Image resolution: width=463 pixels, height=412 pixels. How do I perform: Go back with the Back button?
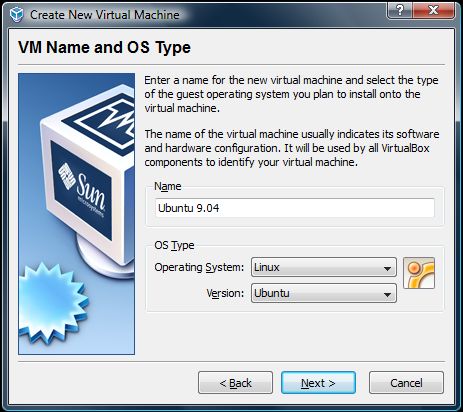click(235, 383)
